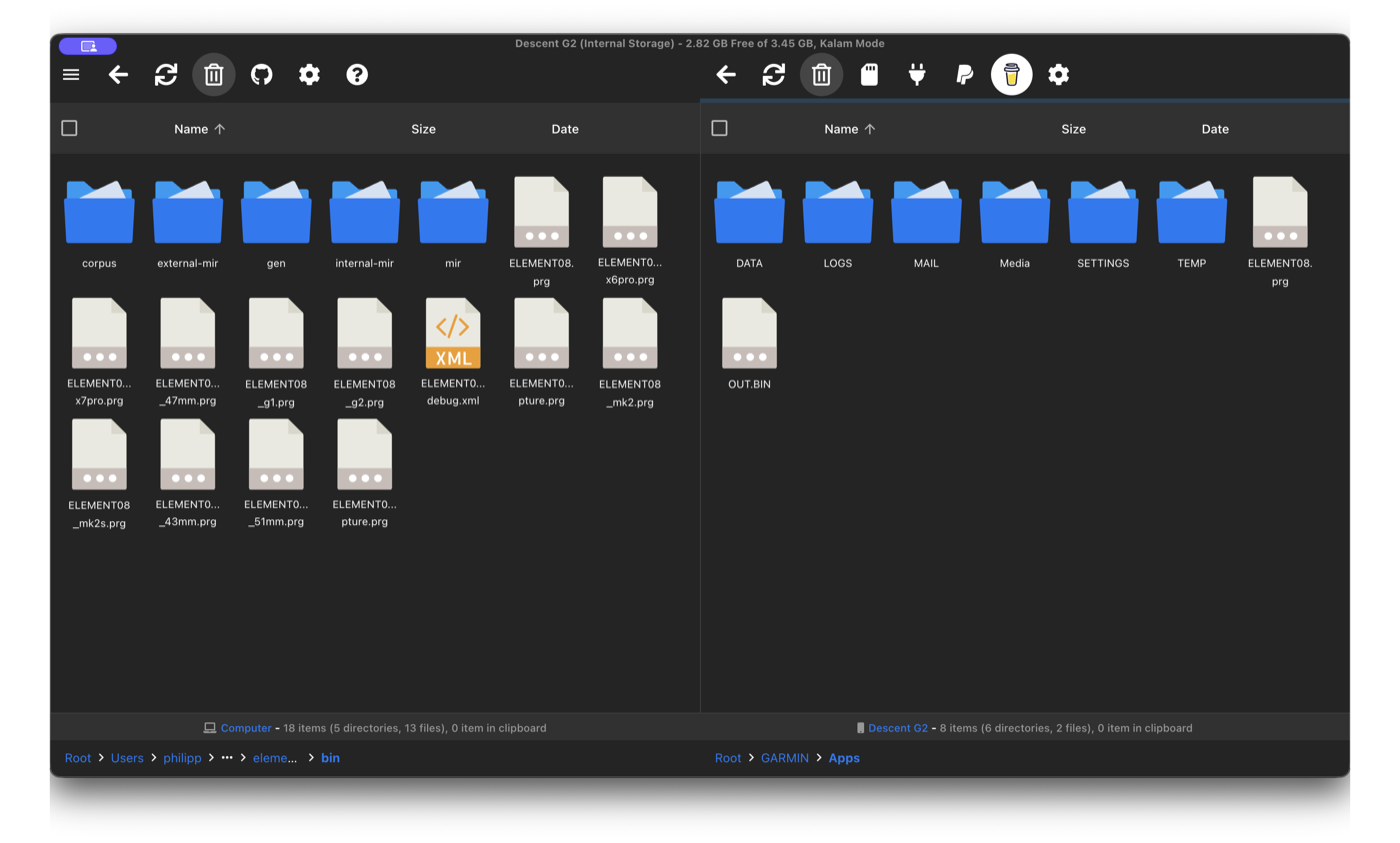This screenshot has height=843, width=1400.
Task: Click the GARMIN breadcrumb
Action: click(x=784, y=758)
